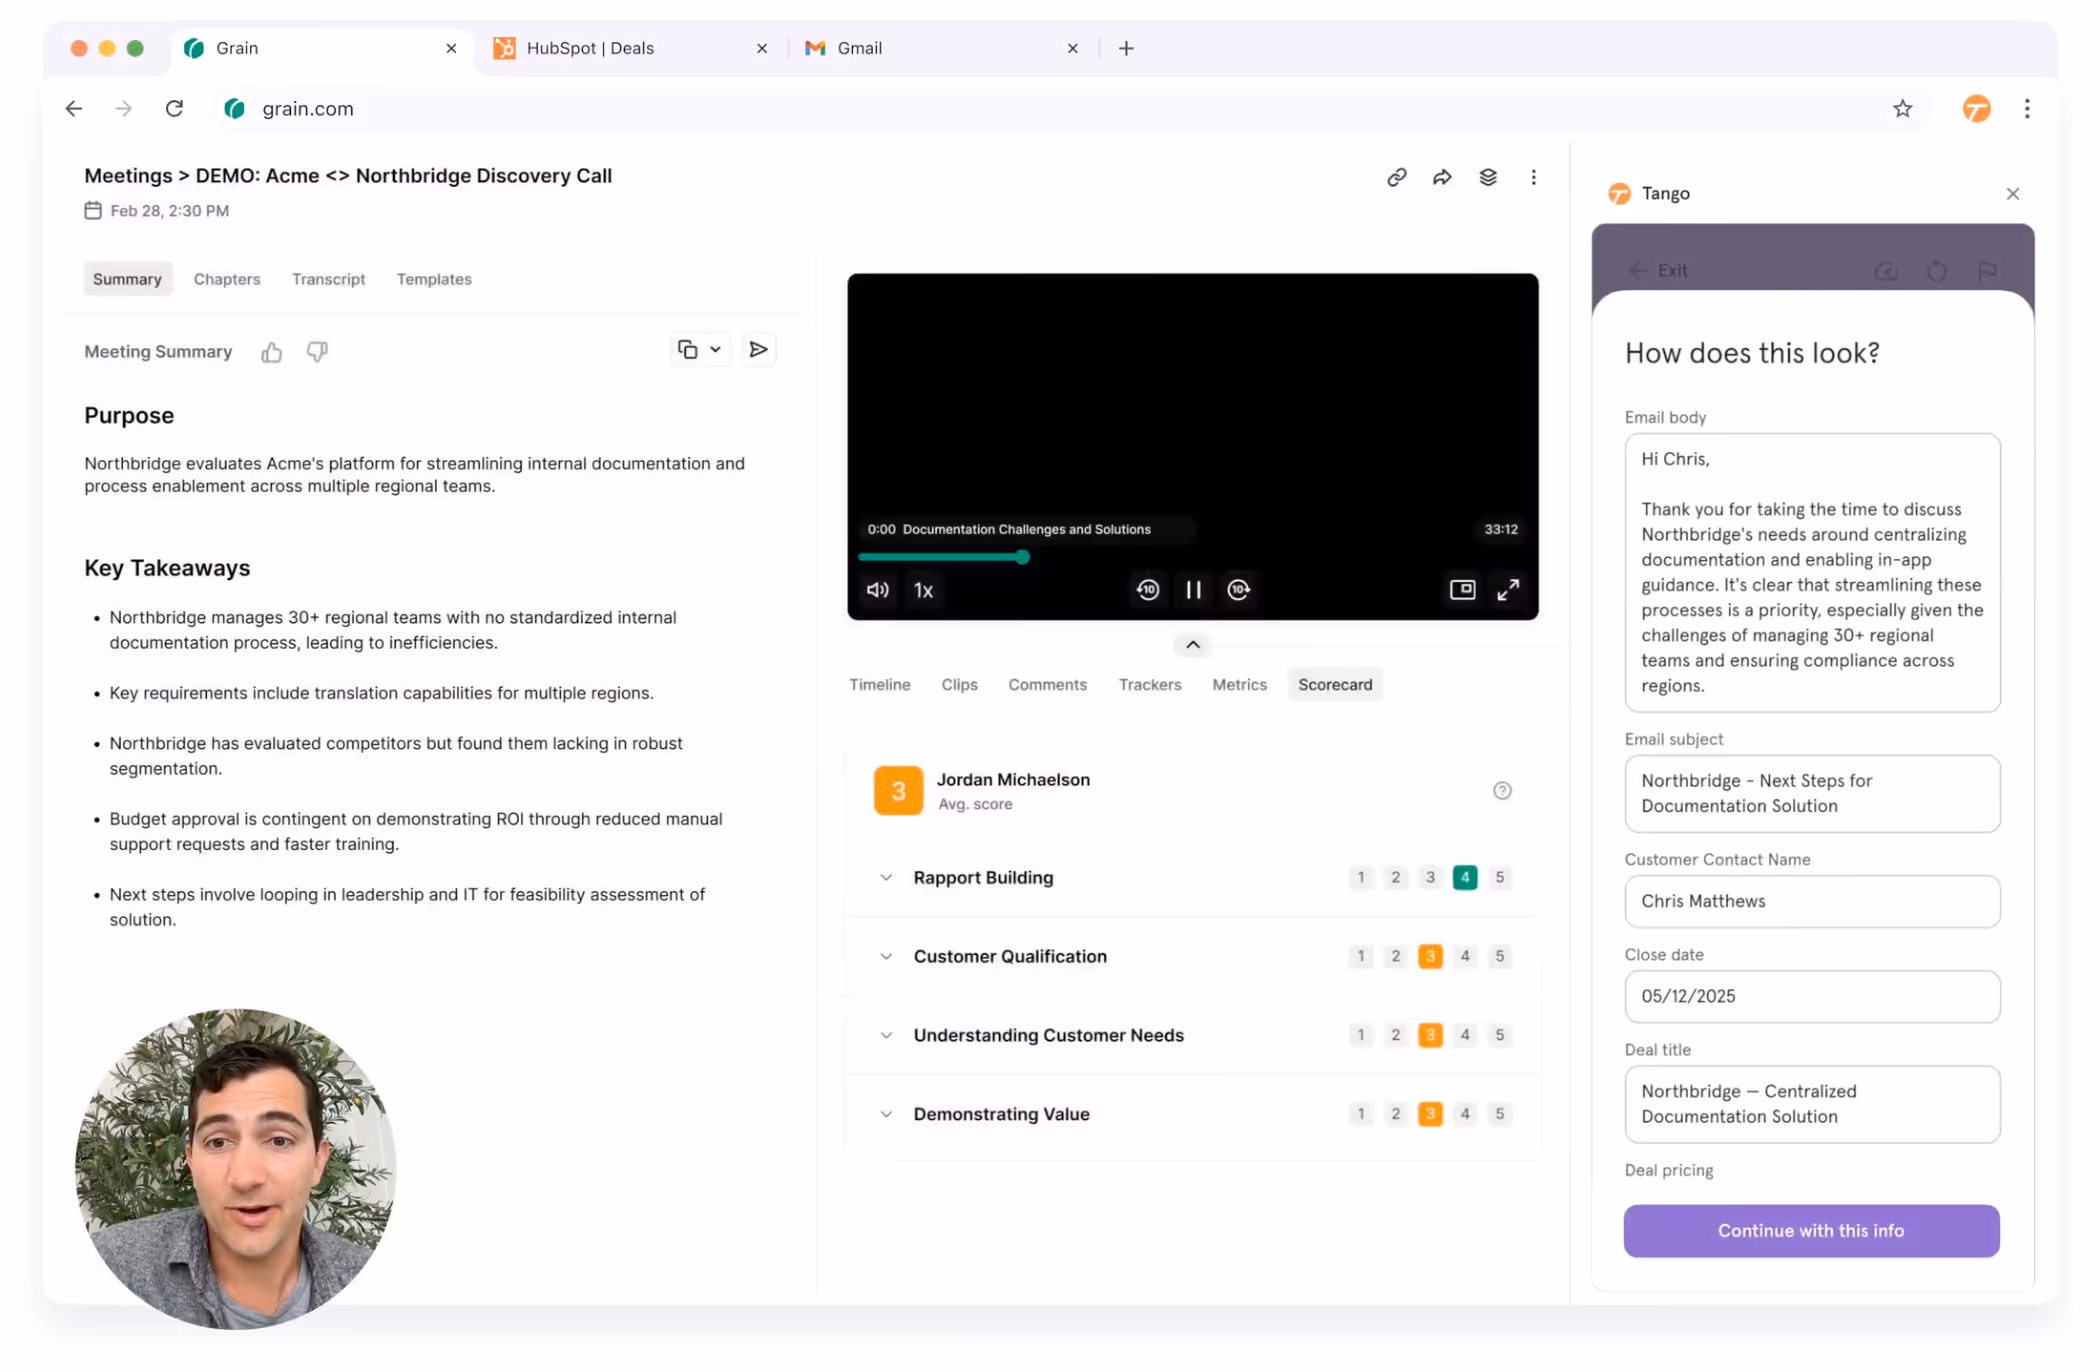The image size is (2100, 1372).
Task: Switch to HubSpot Deals browser tab
Action: coord(632,48)
